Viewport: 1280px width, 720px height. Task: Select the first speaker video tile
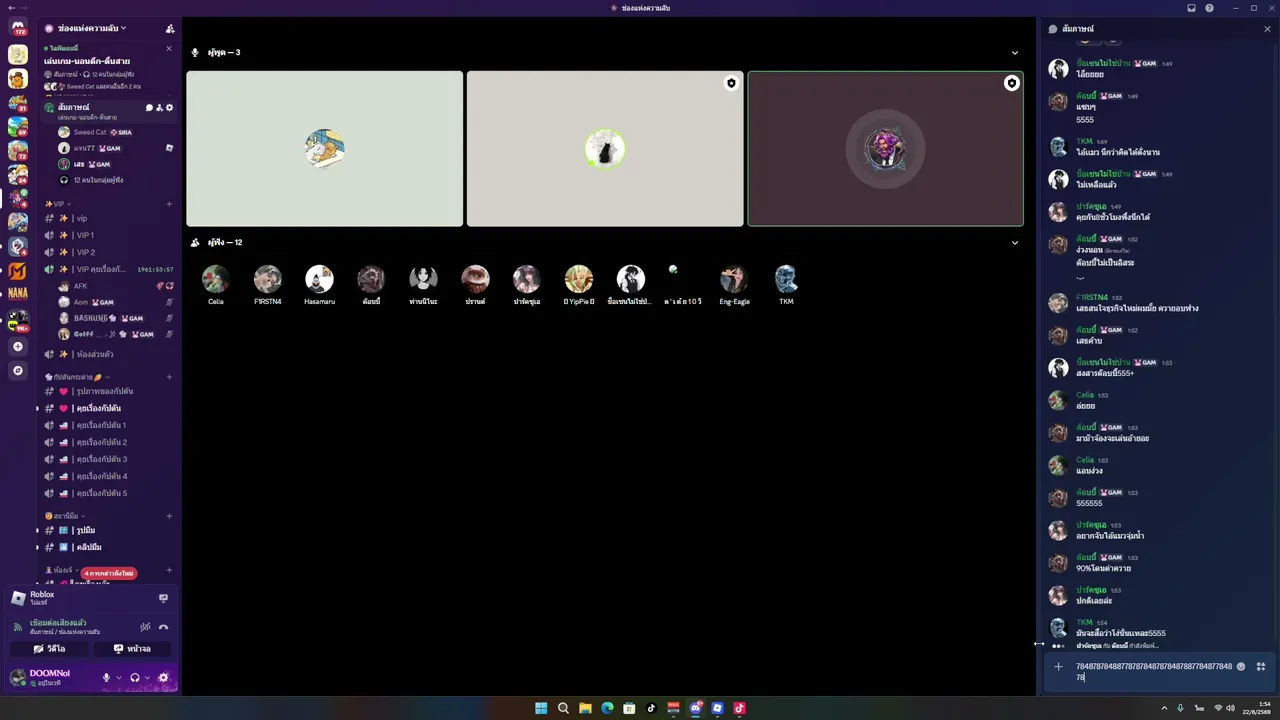click(325, 149)
